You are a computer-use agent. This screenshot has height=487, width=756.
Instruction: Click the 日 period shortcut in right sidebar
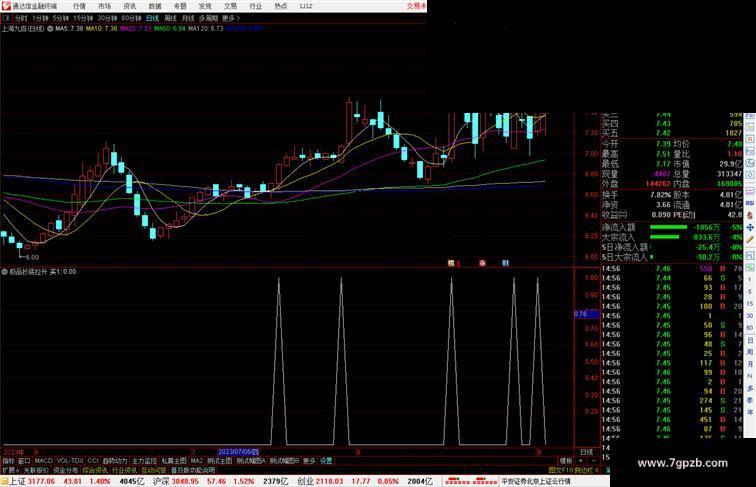click(x=750, y=340)
